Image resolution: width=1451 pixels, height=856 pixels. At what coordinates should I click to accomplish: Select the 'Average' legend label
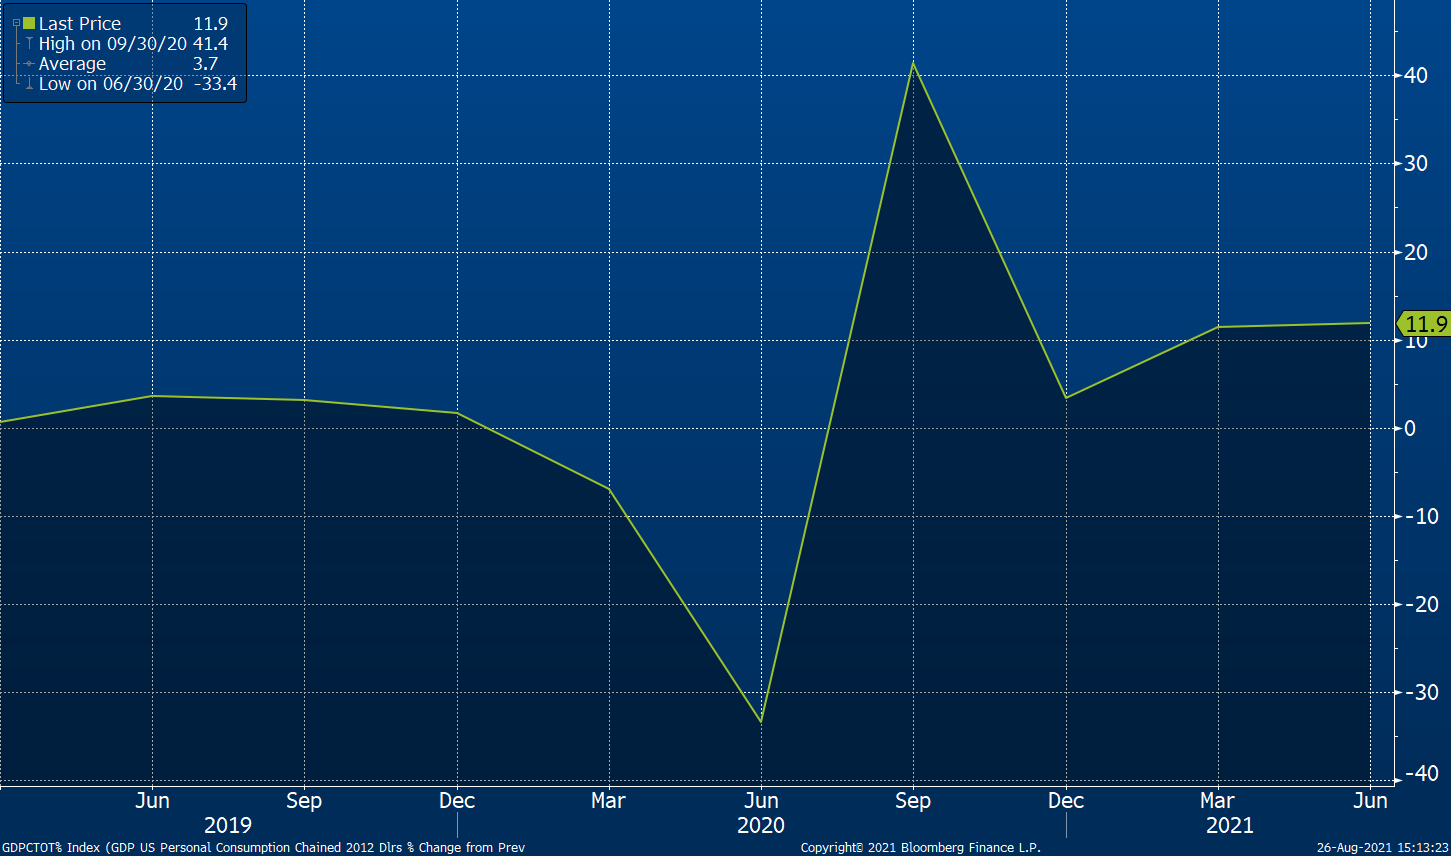pyautogui.click(x=72, y=64)
